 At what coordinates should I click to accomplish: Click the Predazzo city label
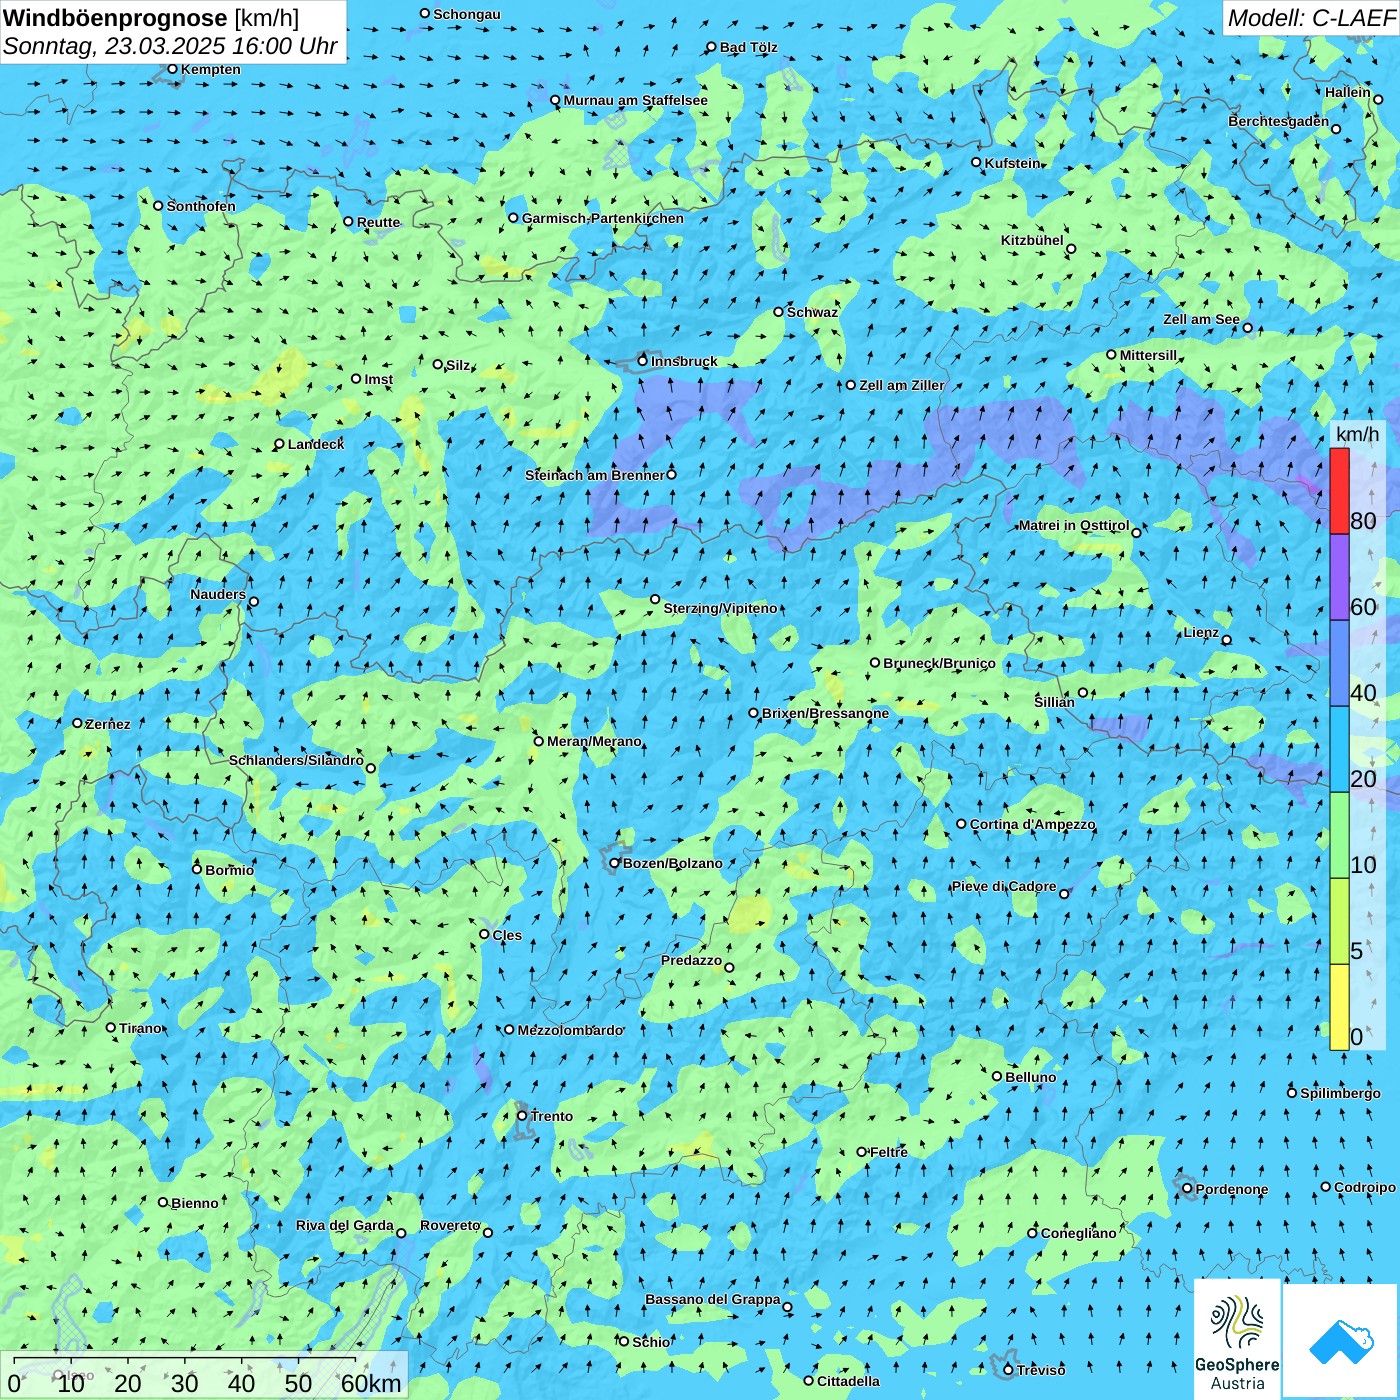tap(691, 960)
